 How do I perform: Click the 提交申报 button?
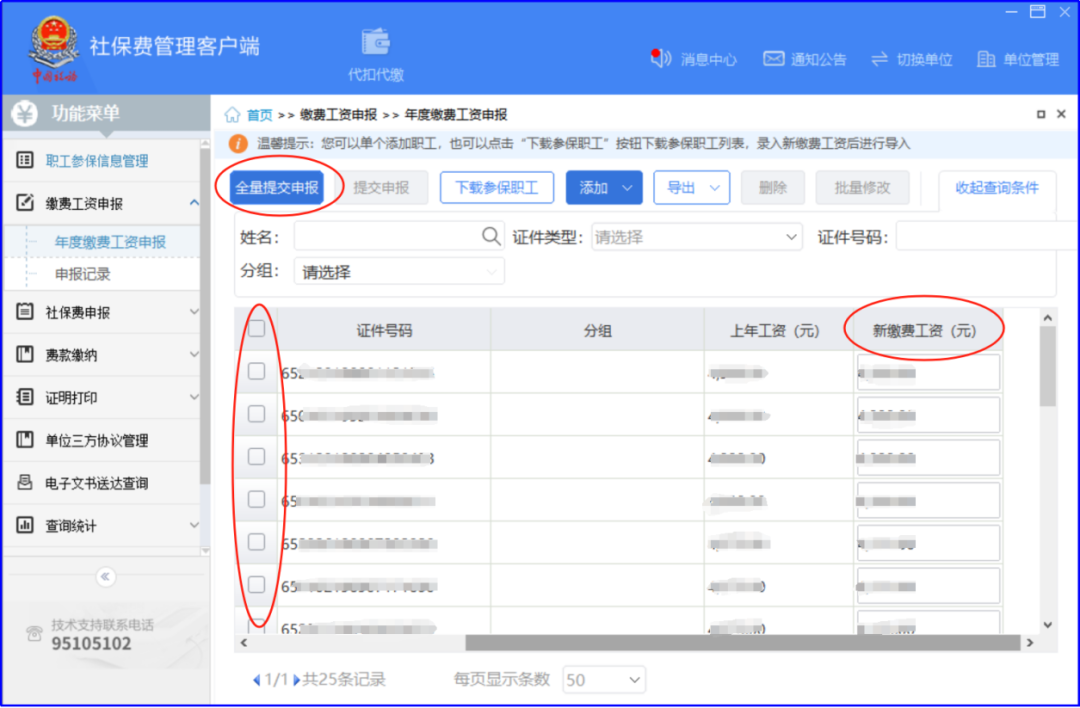click(382, 187)
